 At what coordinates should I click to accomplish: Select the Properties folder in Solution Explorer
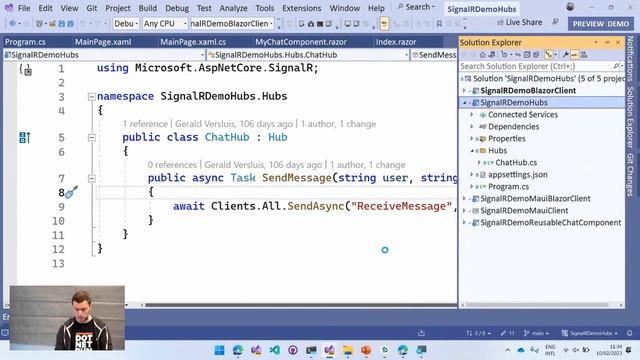(506, 139)
